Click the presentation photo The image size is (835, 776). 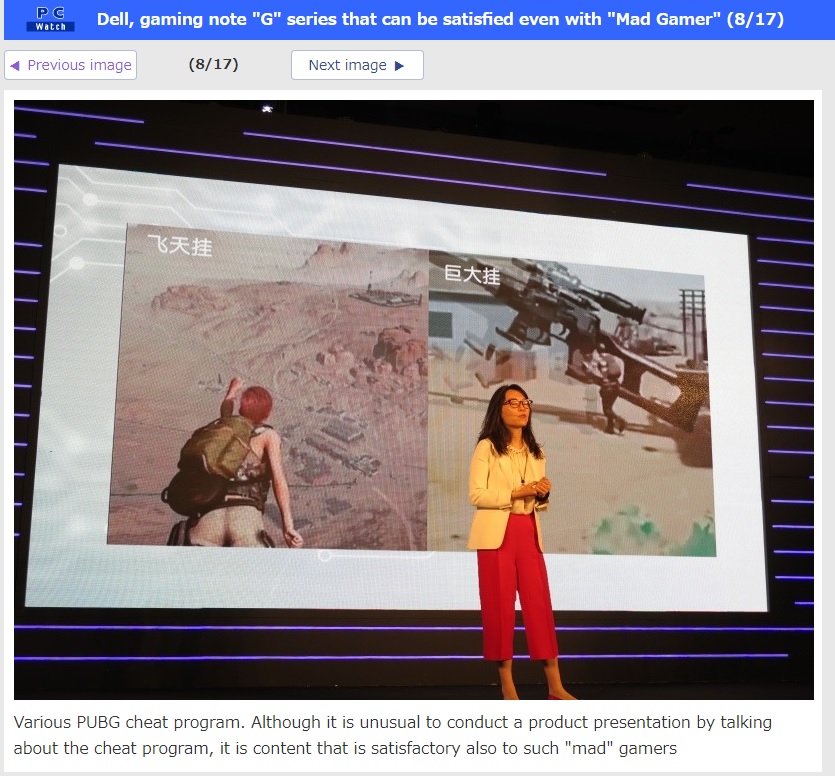pos(414,400)
